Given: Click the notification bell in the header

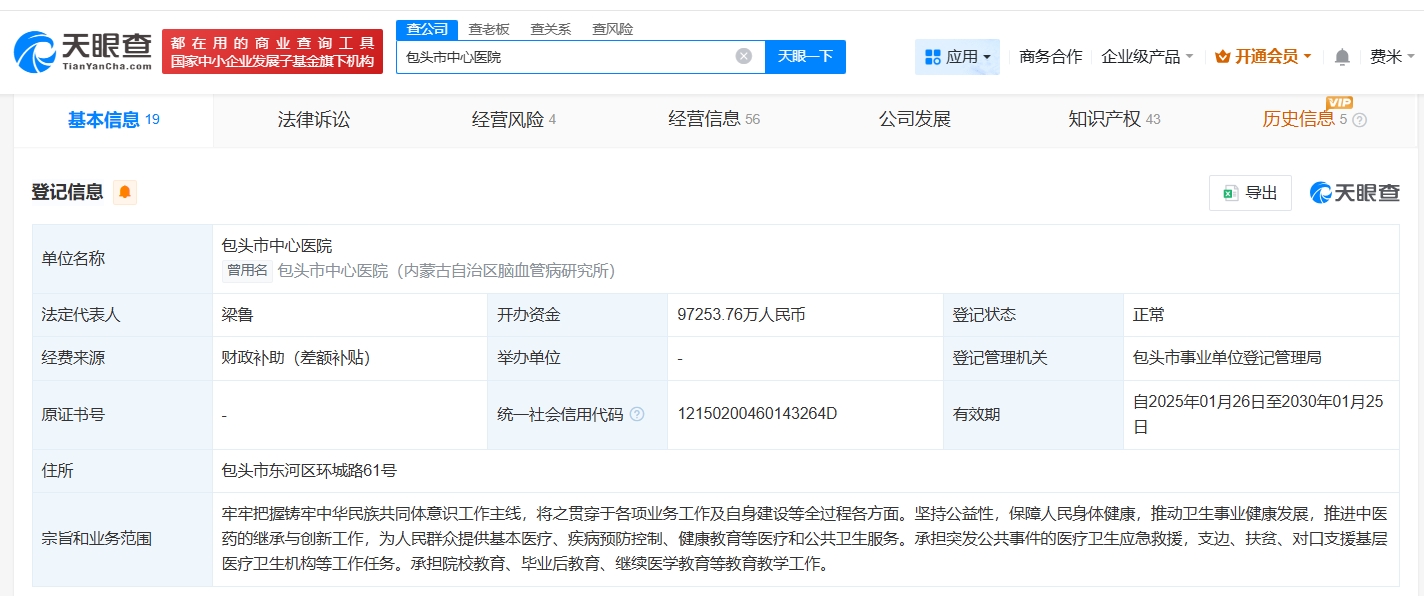Looking at the screenshot, I should click(x=1342, y=57).
